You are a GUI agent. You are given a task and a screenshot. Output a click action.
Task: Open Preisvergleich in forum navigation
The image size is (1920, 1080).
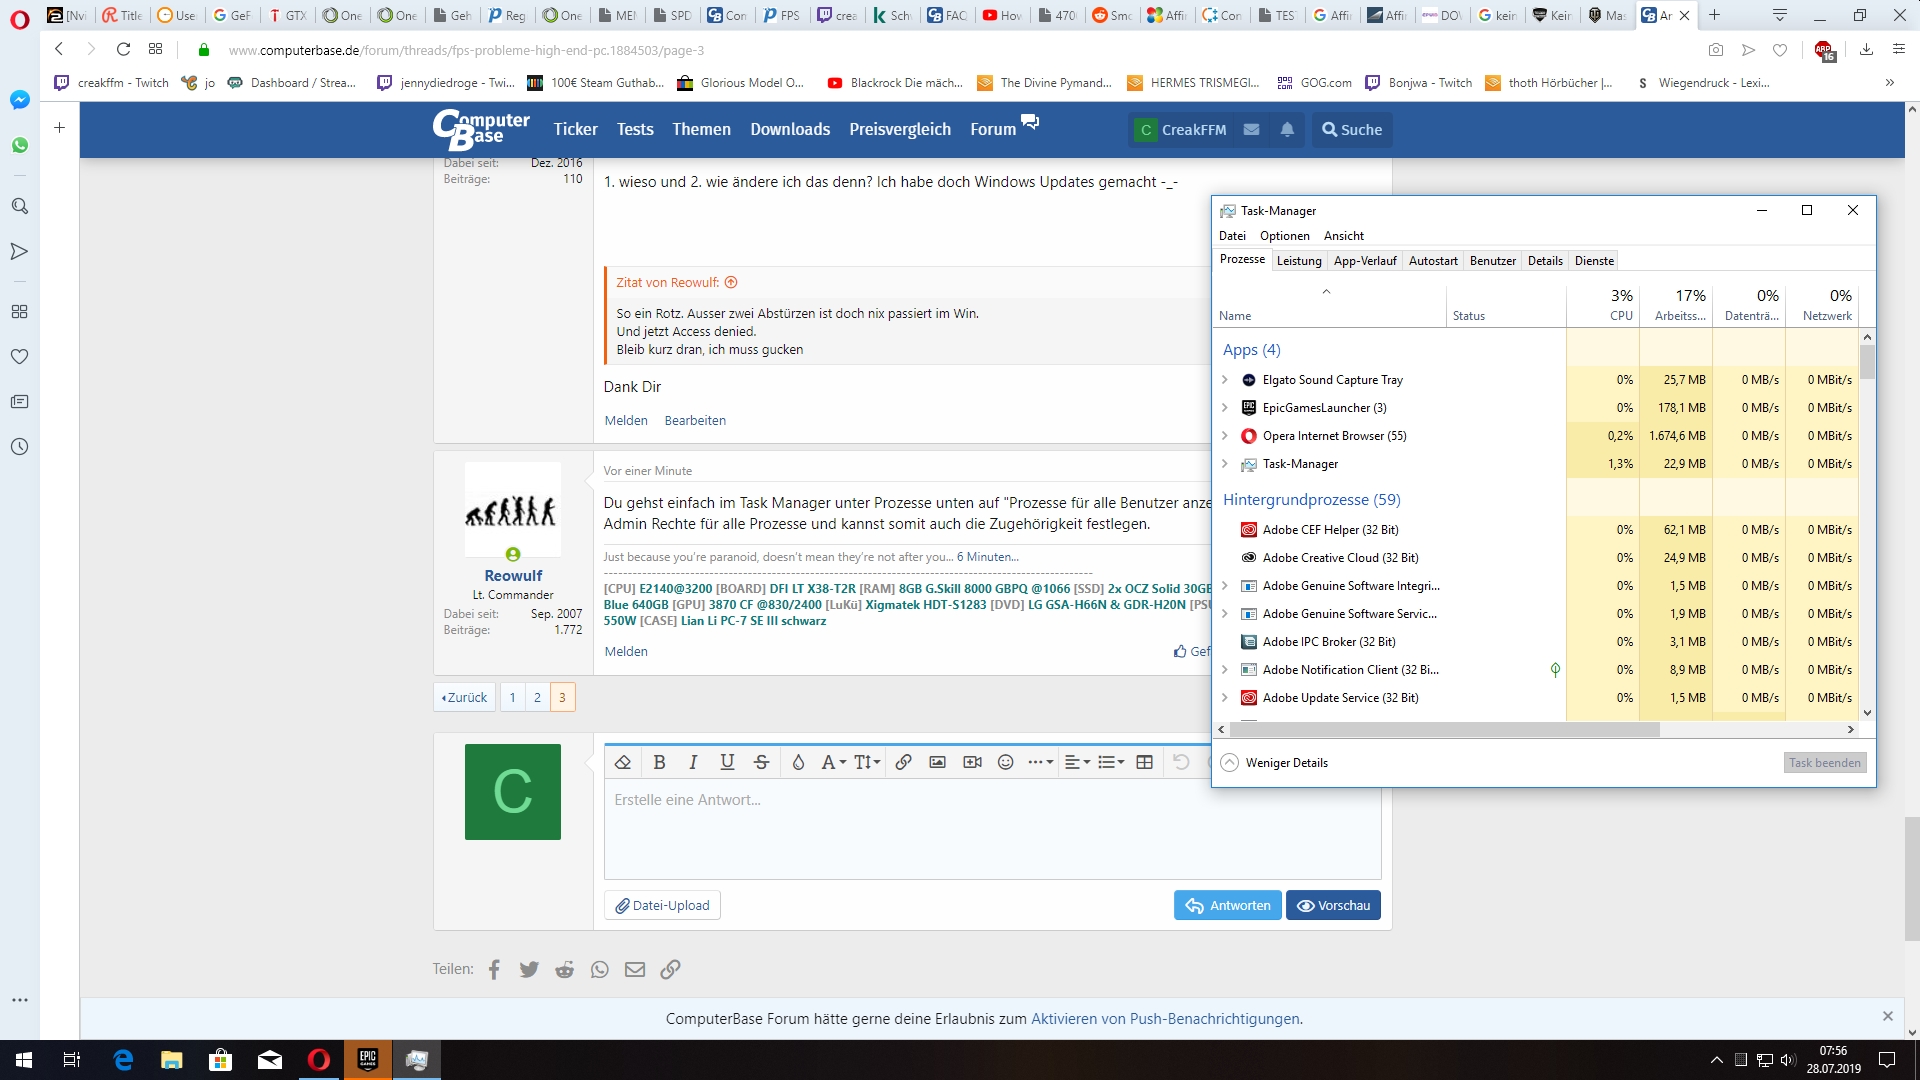point(900,129)
